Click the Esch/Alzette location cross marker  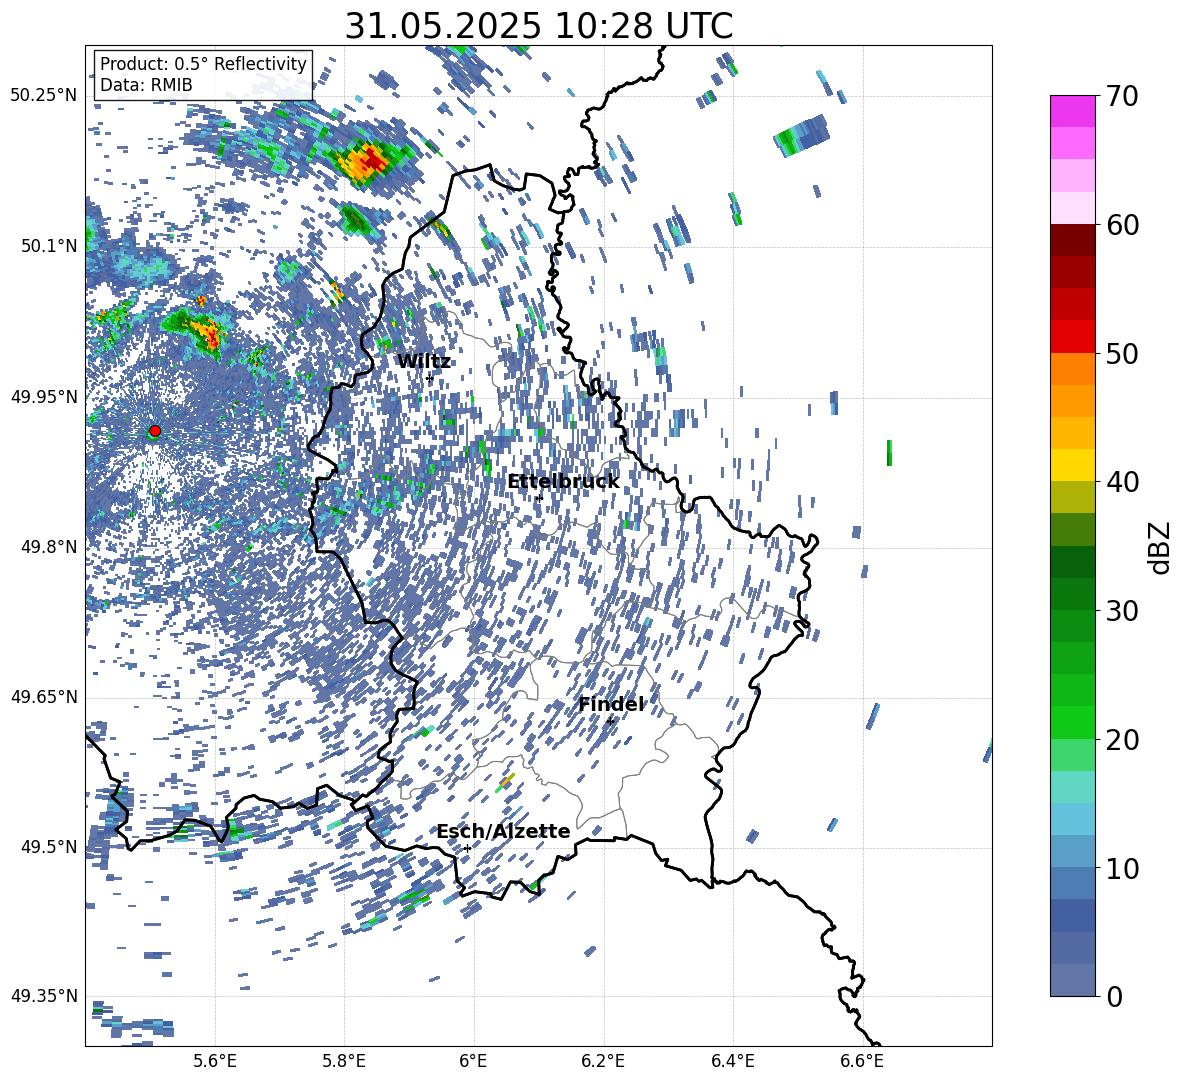(x=467, y=848)
